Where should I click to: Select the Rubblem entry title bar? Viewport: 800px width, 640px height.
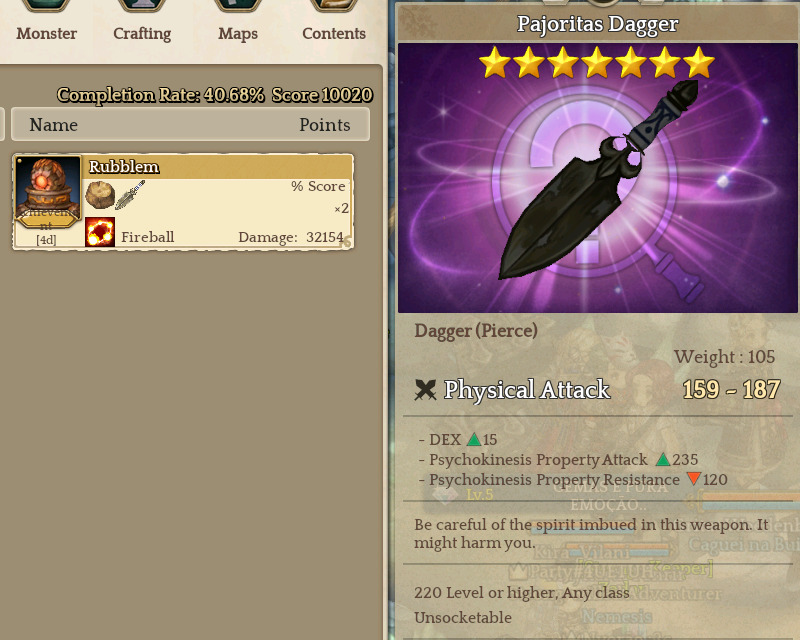tap(217, 167)
